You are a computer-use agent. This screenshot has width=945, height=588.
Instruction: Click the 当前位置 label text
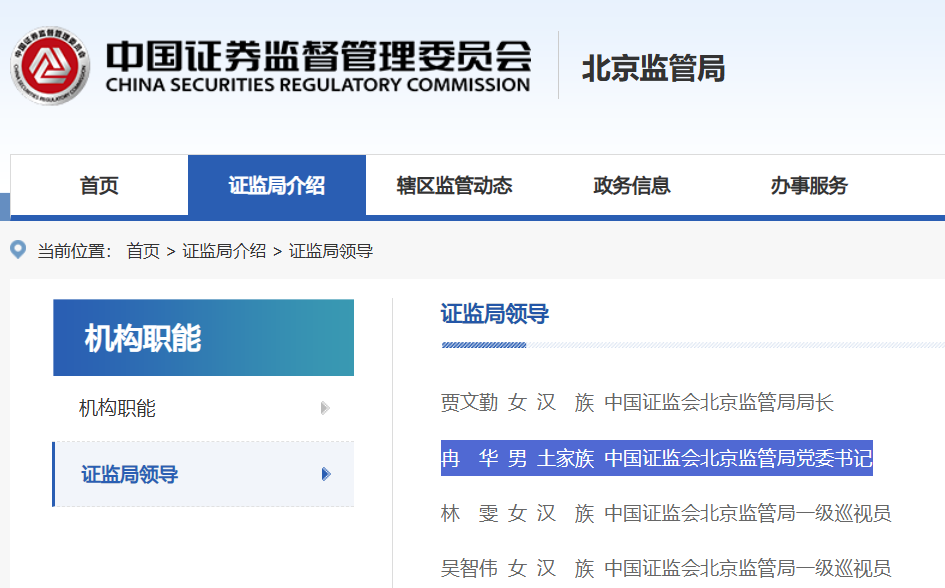pos(74,251)
